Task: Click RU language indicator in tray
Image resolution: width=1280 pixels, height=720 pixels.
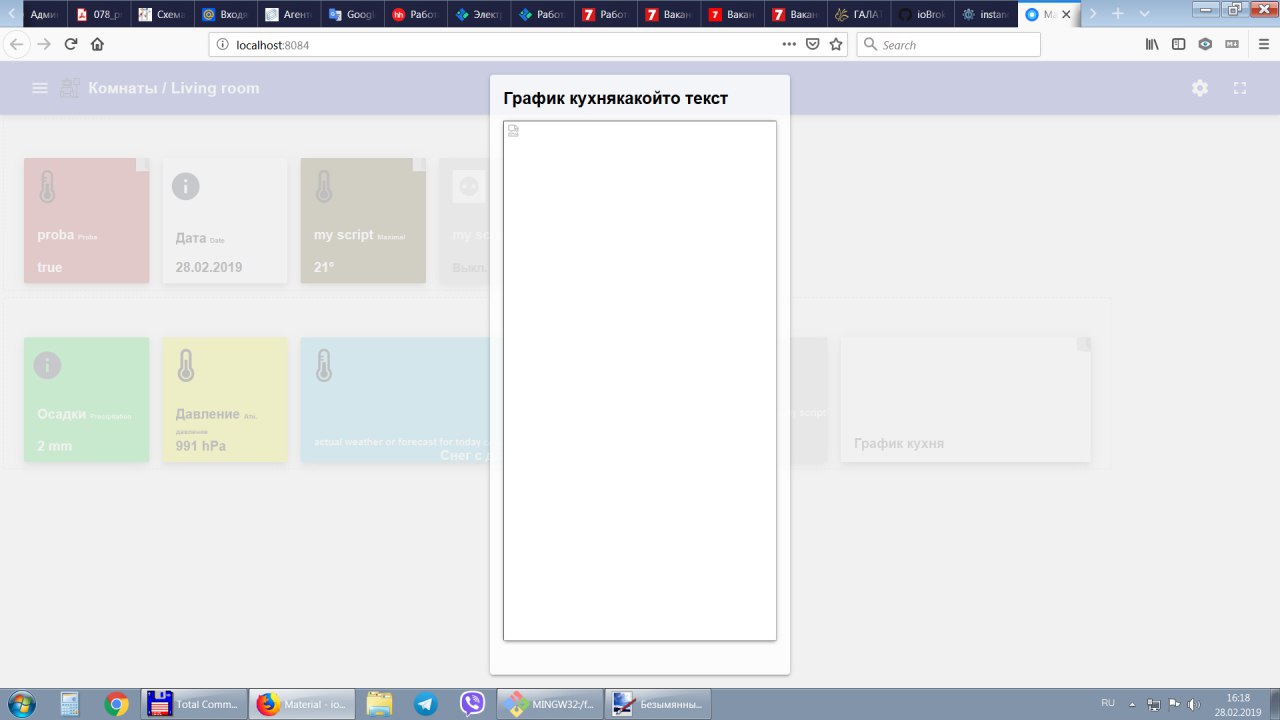Action: [x=1108, y=703]
